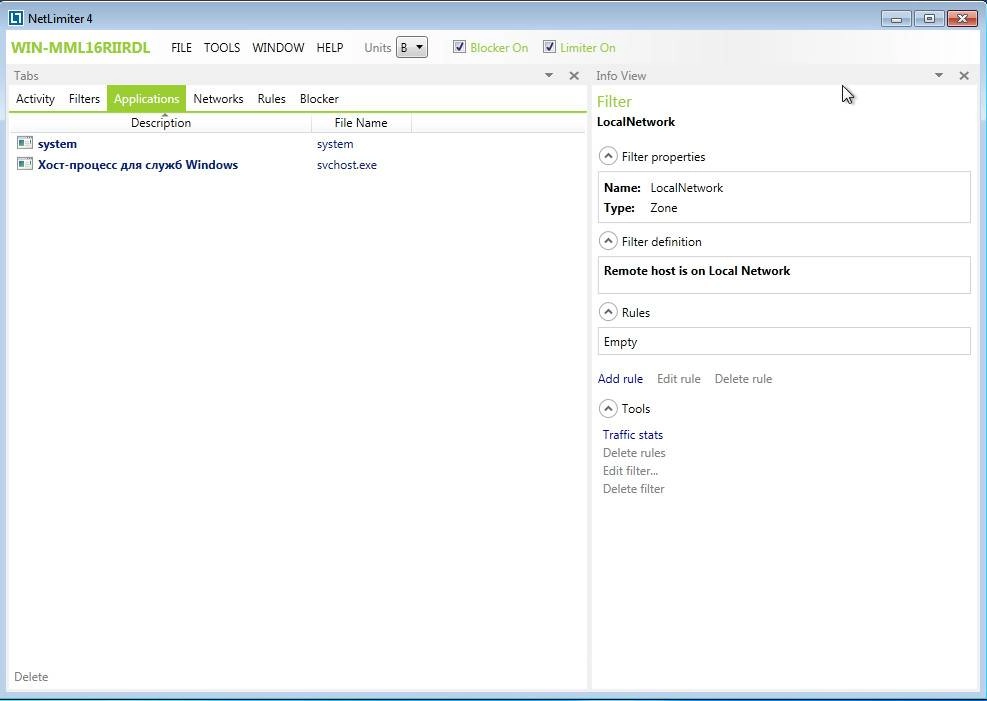
Task: Toggle the Limiter On checkbox
Action: [550, 47]
